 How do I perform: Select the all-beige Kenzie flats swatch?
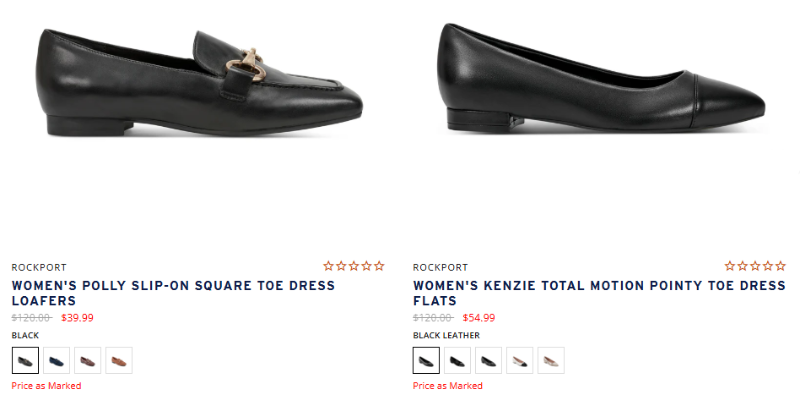551,360
